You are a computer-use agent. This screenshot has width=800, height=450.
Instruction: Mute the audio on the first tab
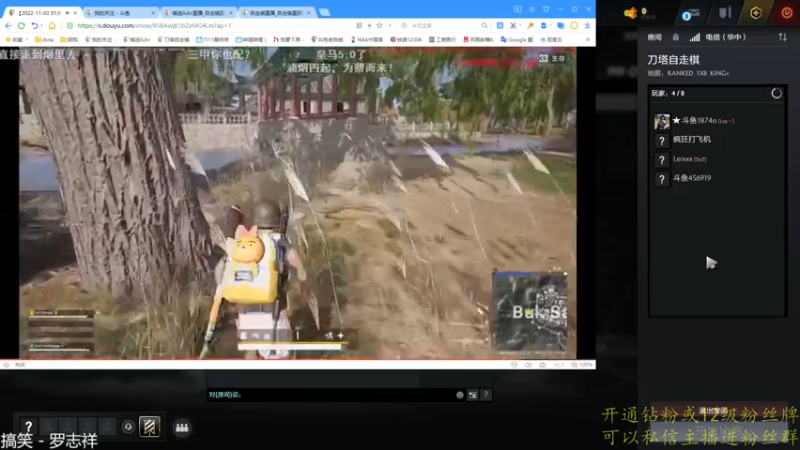tap(67, 12)
